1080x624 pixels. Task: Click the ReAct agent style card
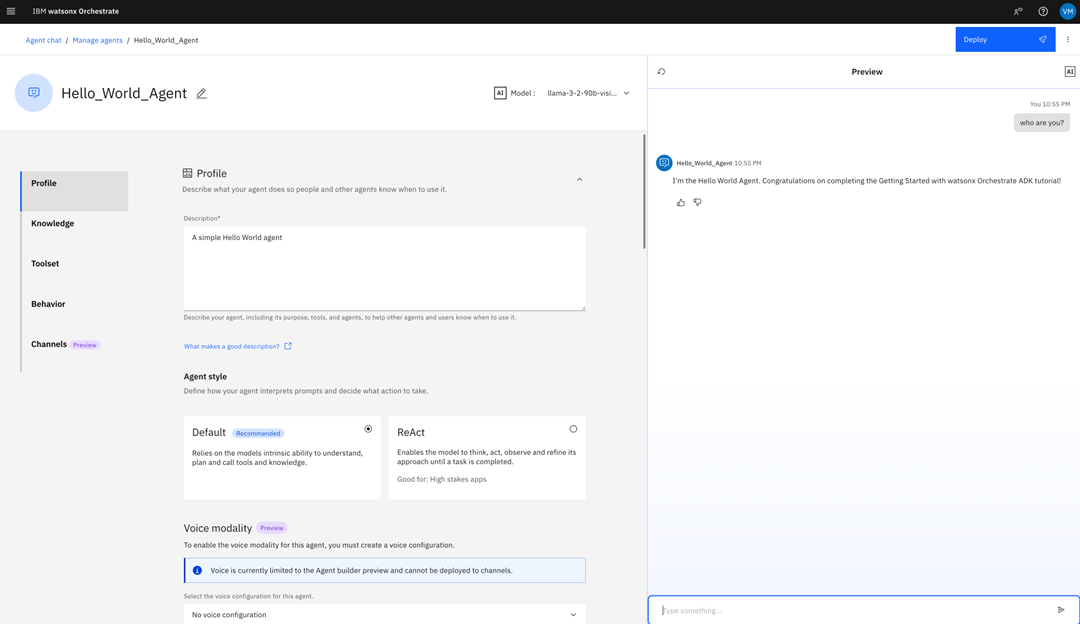pos(487,457)
